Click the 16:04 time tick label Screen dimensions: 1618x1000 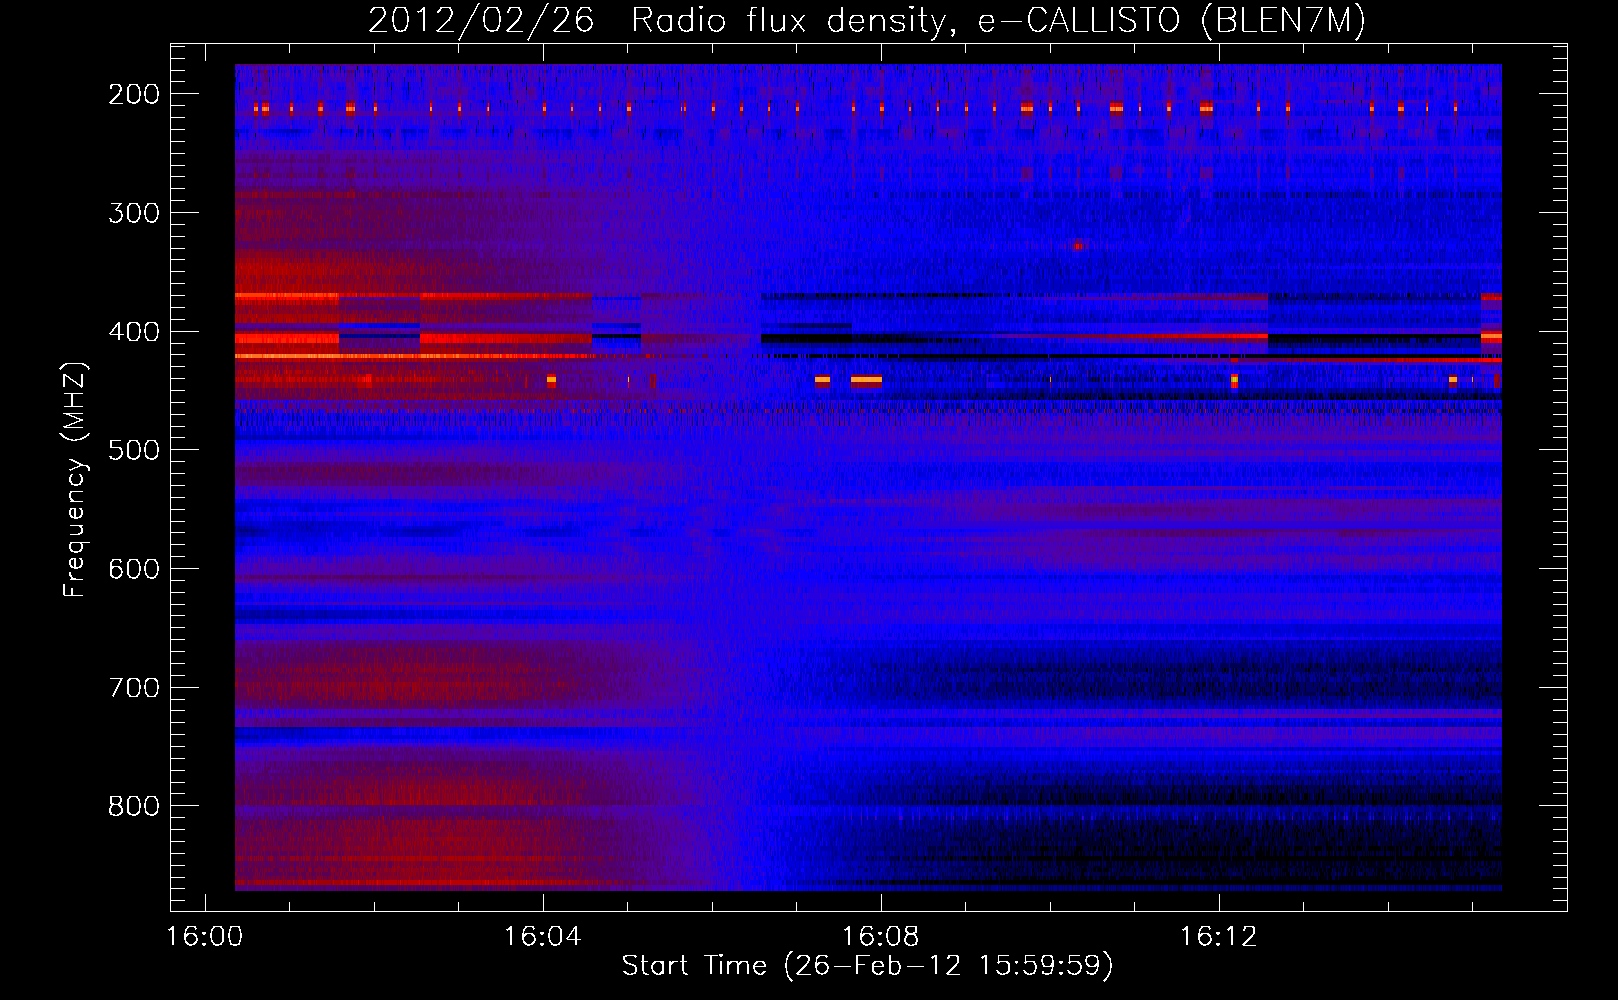pyautogui.click(x=543, y=937)
